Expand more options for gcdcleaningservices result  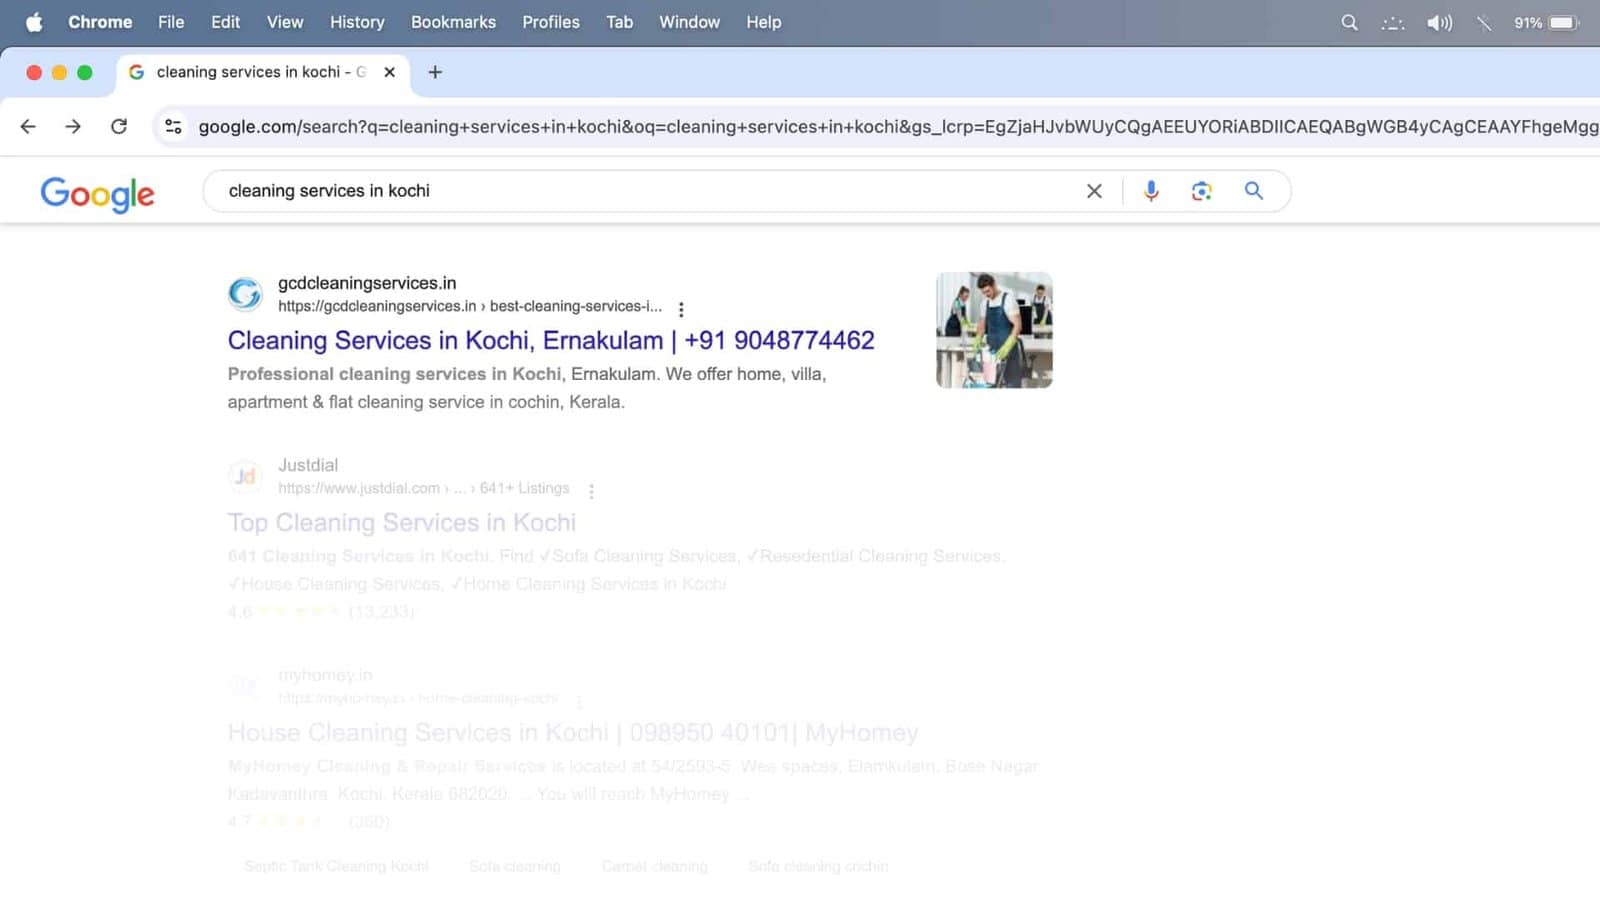(681, 309)
